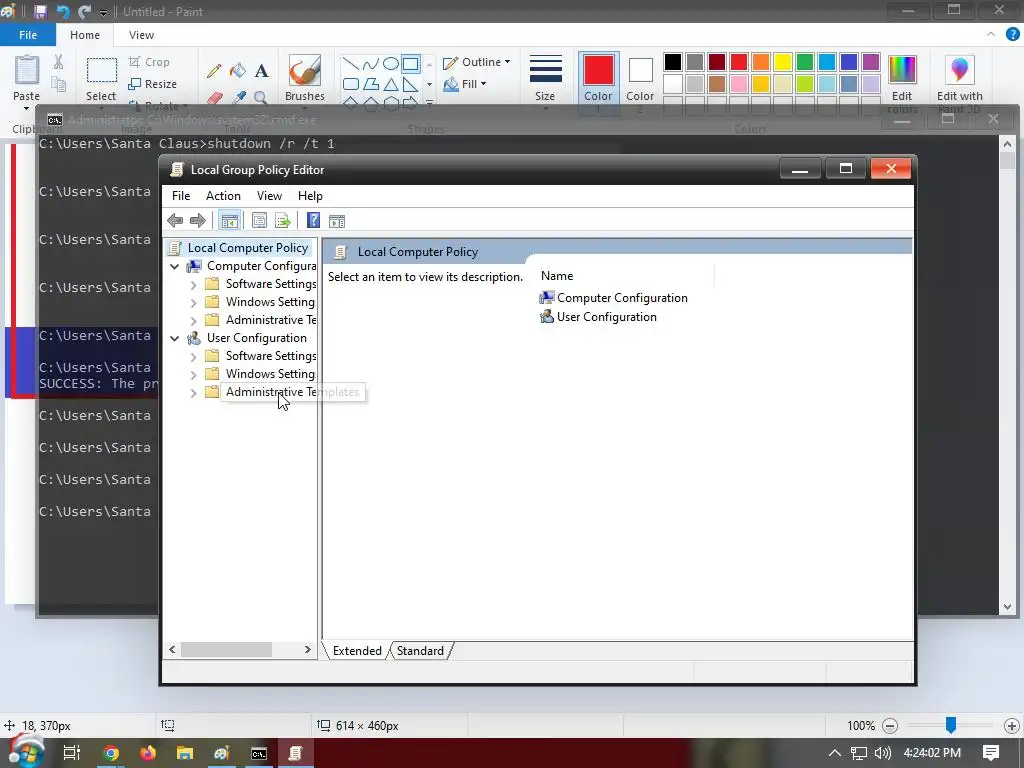1024x768 pixels.
Task: Select the Magnifier tool in Paint
Action: click(261, 98)
